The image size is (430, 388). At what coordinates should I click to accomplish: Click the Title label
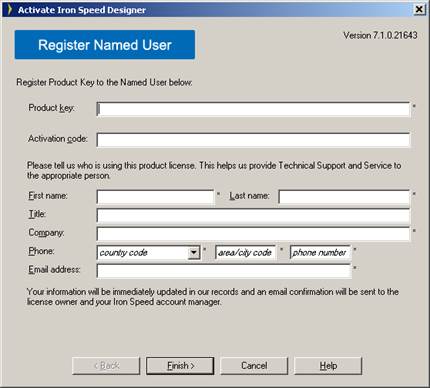pyautogui.click(x=37, y=214)
